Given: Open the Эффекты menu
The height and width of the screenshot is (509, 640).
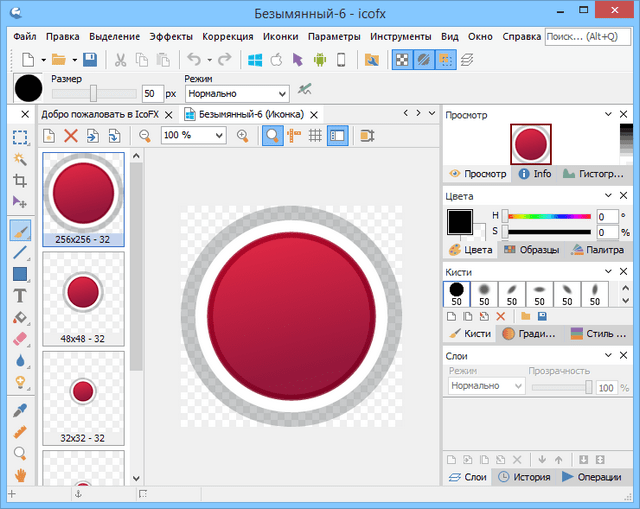Looking at the screenshot, I should 171,37.
